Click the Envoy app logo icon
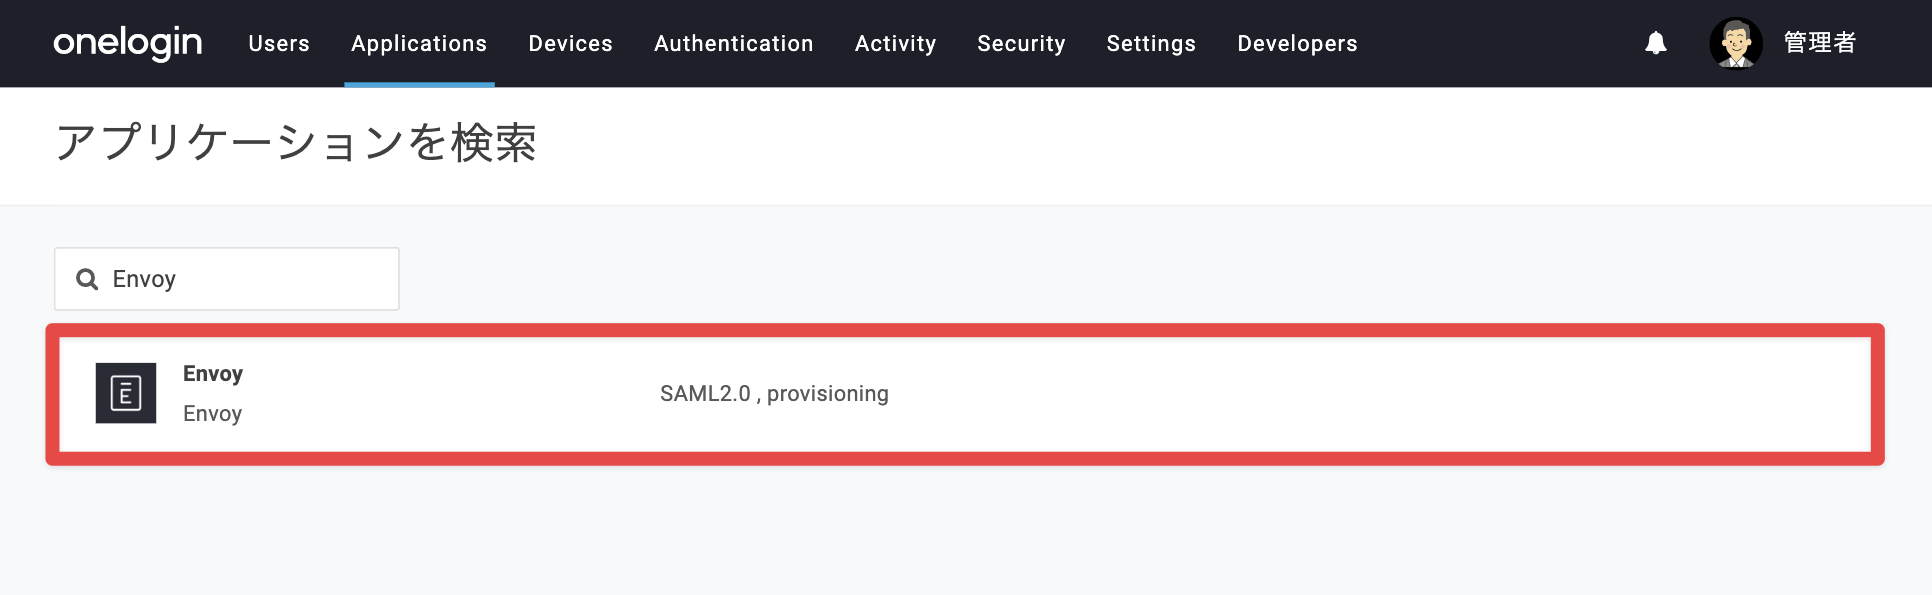The width and height of the screenshot is (1932, 595). pos(126,393)
